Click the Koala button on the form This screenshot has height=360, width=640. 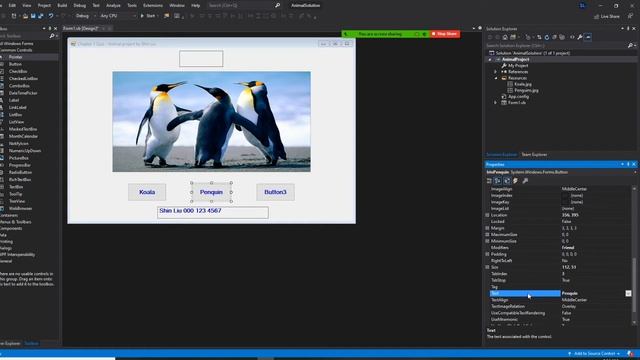click(x=147, y=192)
